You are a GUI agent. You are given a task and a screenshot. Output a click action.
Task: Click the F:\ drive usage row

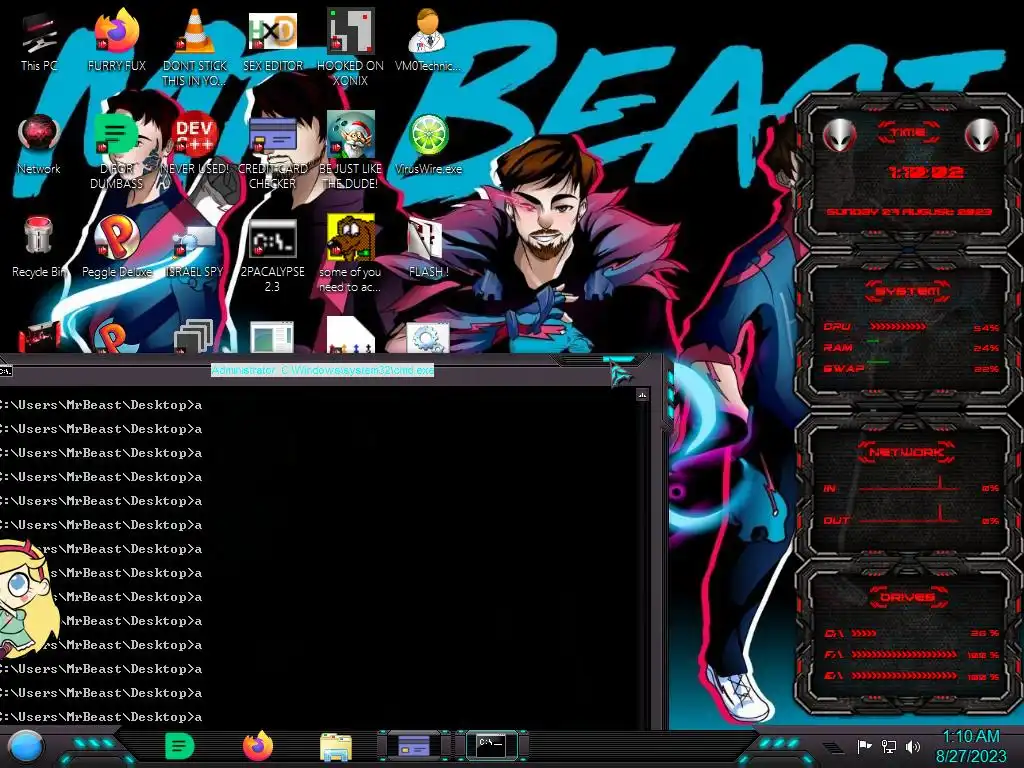(x=911, y=654)
